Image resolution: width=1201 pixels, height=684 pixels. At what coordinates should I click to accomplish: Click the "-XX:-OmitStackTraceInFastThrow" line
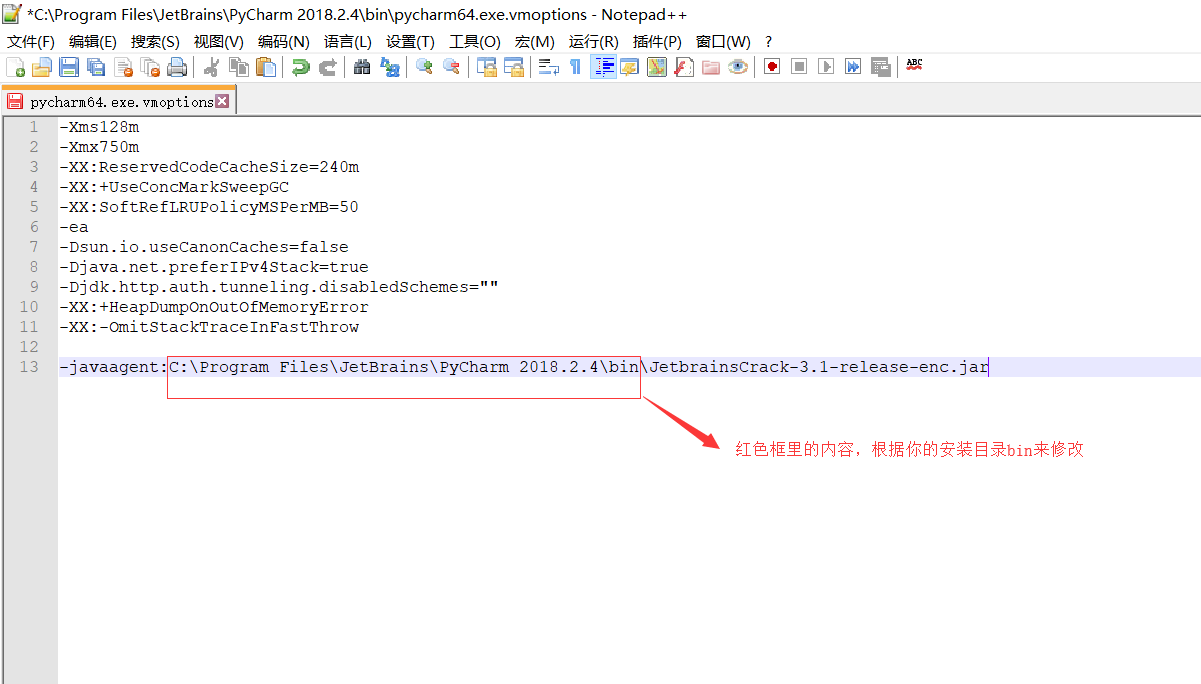(x=209, y=327)
